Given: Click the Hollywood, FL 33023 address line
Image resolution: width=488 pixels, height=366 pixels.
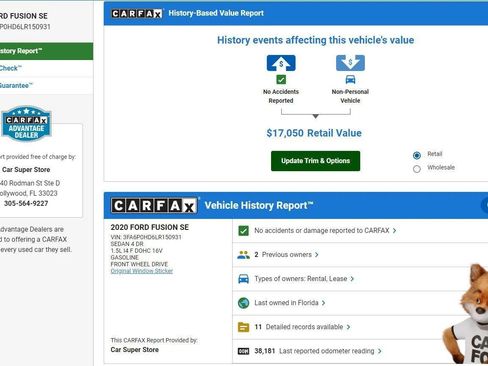Looking at the screenshot, I should tap(29, 193).
